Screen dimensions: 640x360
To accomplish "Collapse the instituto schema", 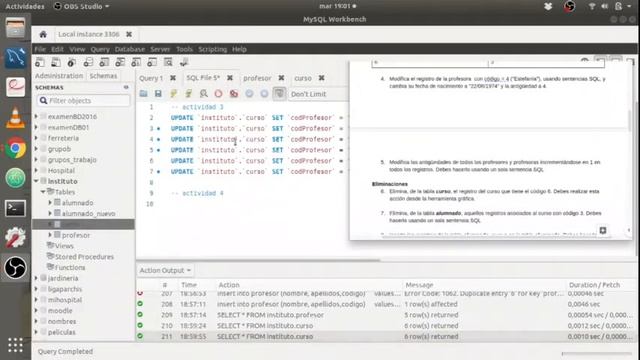I will pyautogui.click(x=36, y=181).
